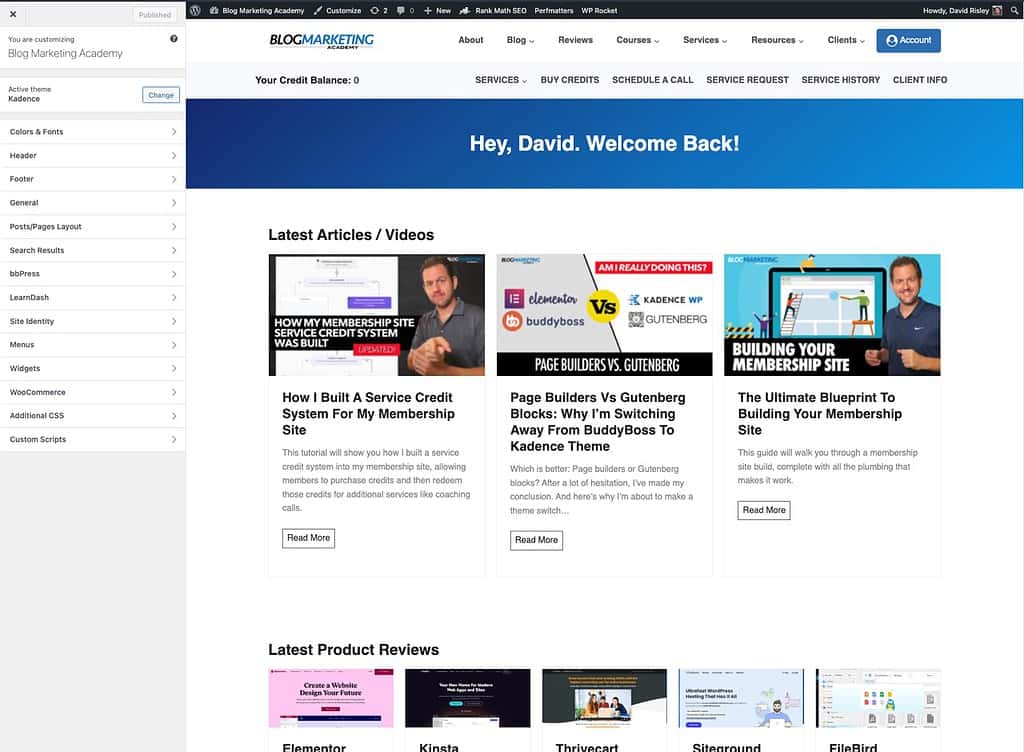Screen dimensions: 1024x752
Task: Open LearnDash customizer section
Action: [93, 298]
